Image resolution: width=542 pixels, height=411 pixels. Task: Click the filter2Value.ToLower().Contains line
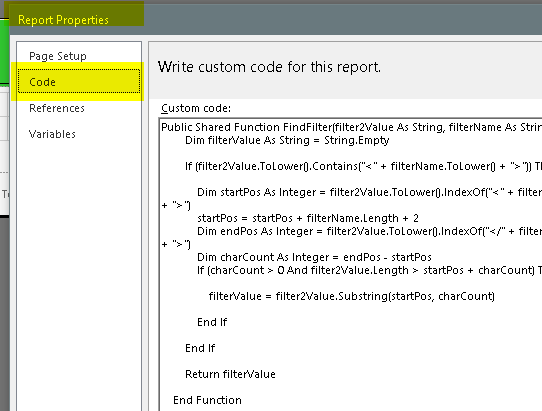[363, 166]
